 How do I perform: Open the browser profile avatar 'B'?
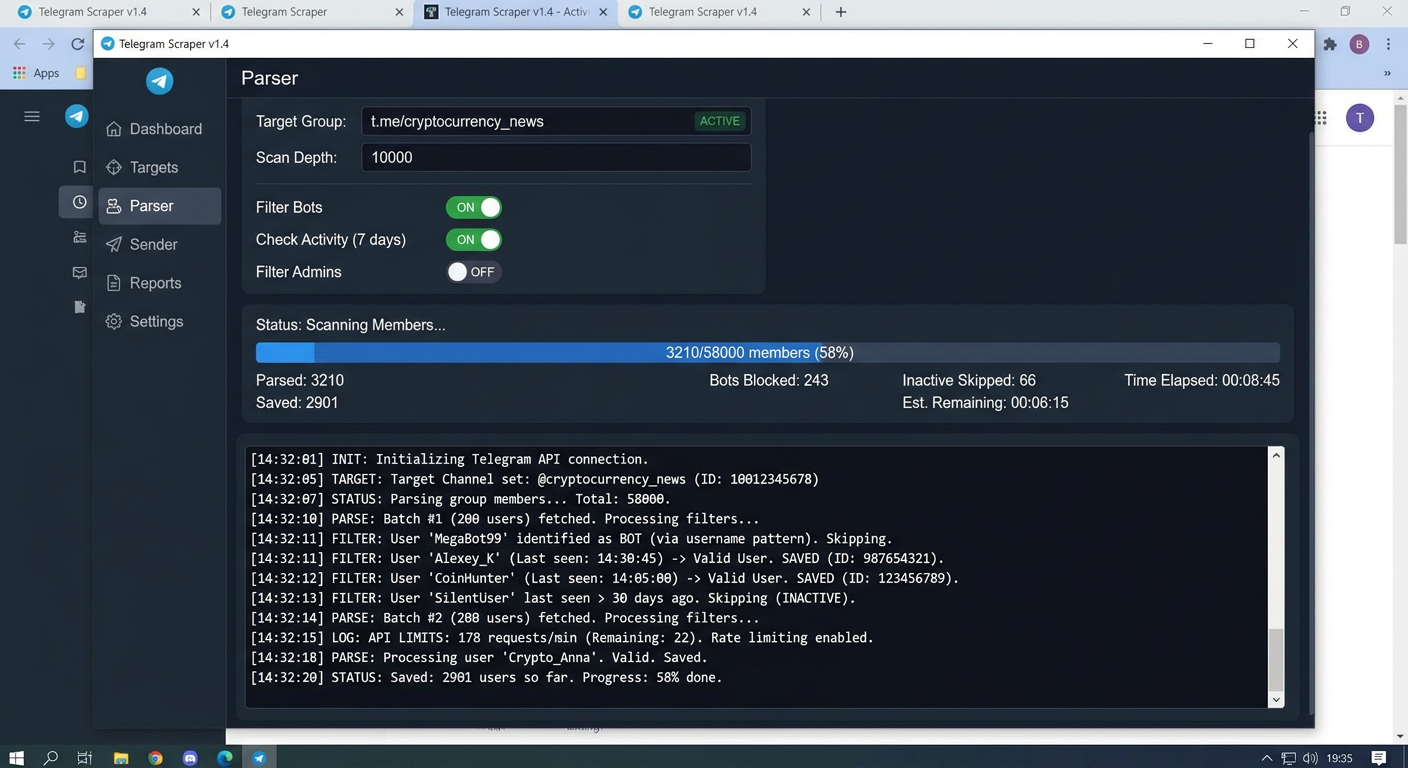[1359, 44]
